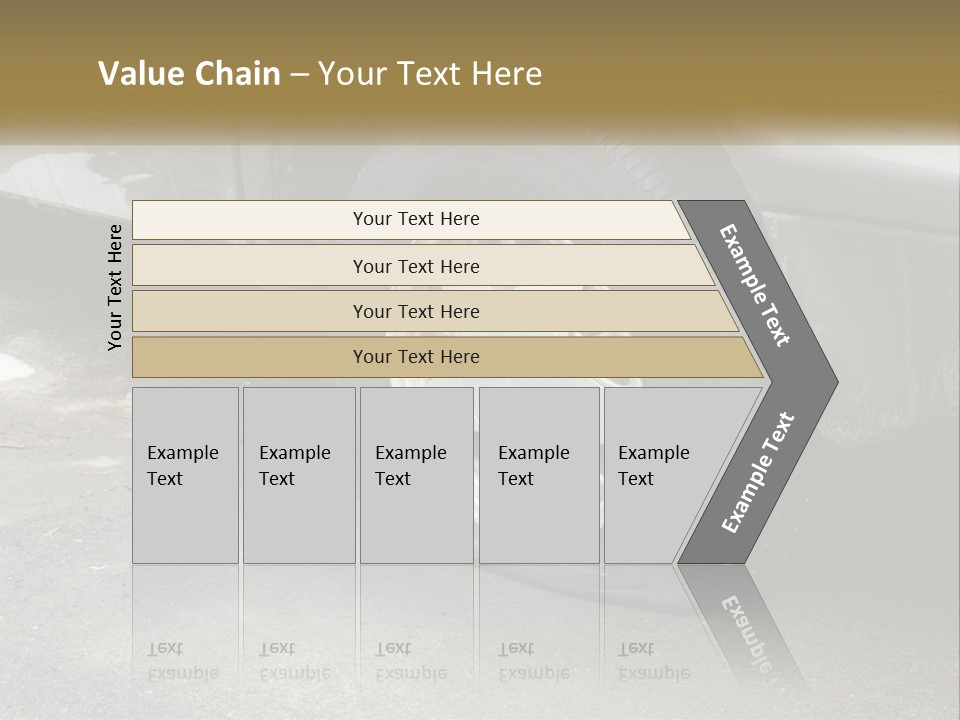Click the Value Chain slide title

pos(320,73)
